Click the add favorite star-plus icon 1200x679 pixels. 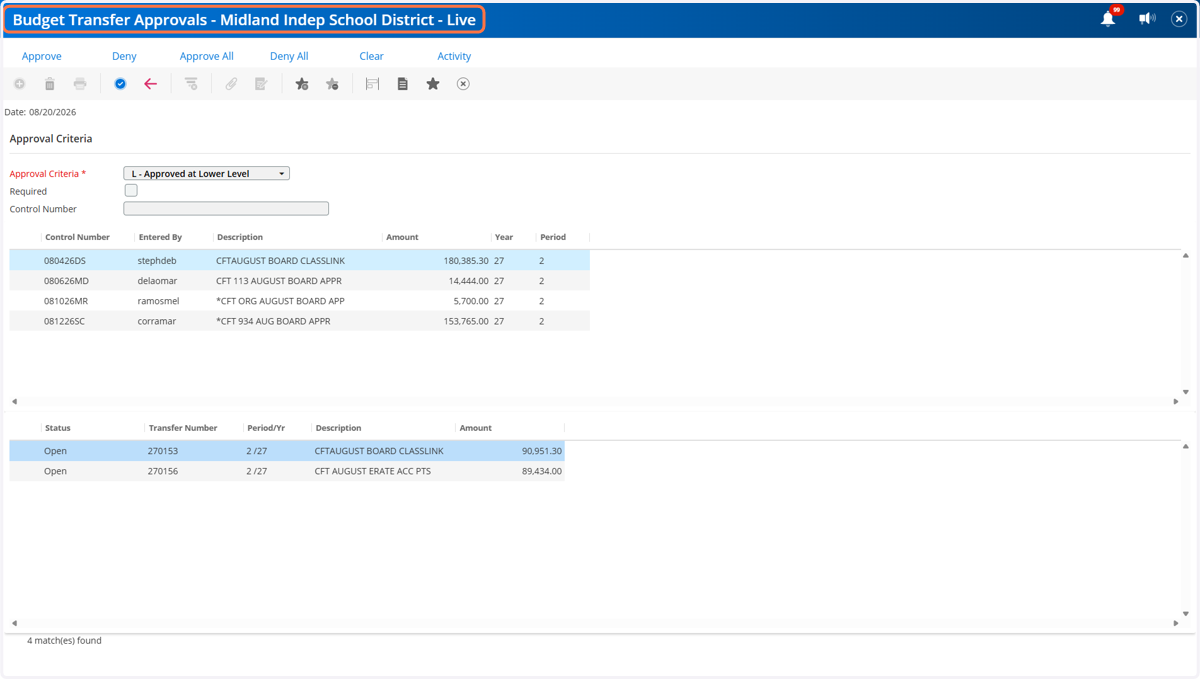pyautogui.click(x=302, y=84)
